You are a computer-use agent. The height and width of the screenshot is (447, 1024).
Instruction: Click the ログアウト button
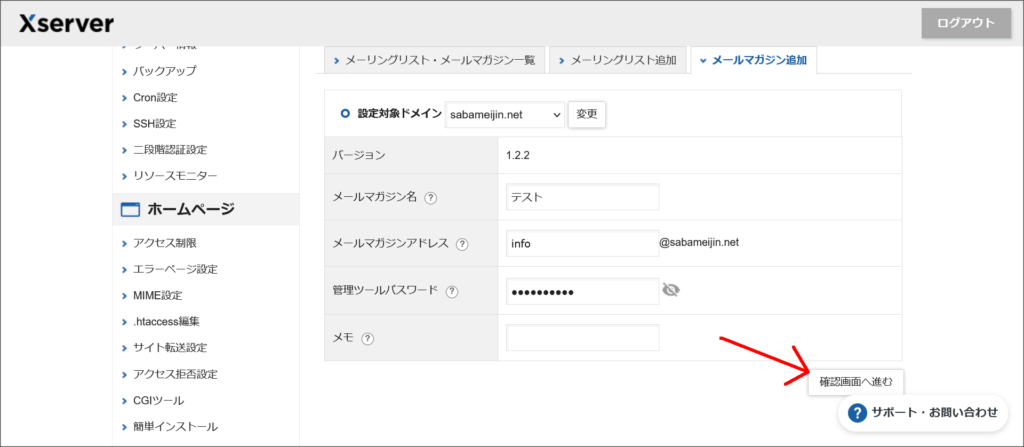pos(966,24)
